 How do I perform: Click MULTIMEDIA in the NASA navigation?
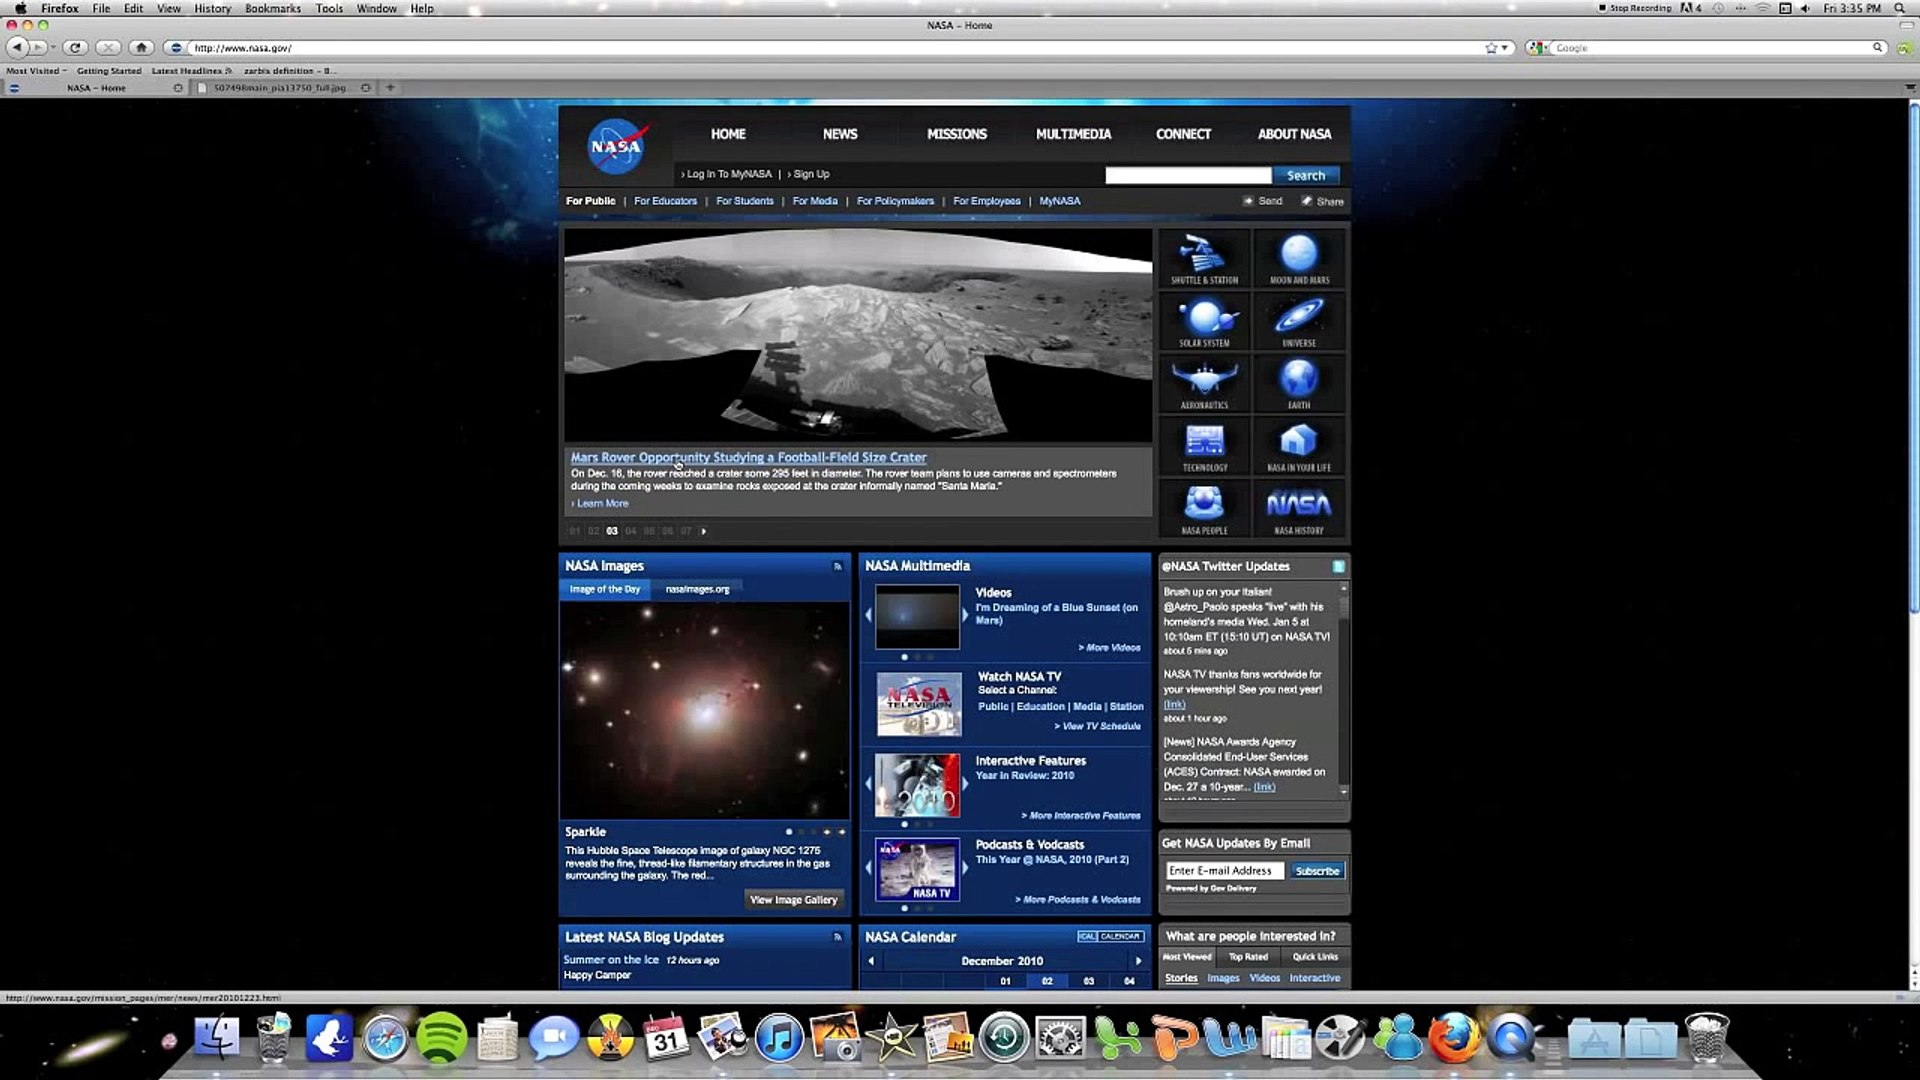[x=1073, y=134]
